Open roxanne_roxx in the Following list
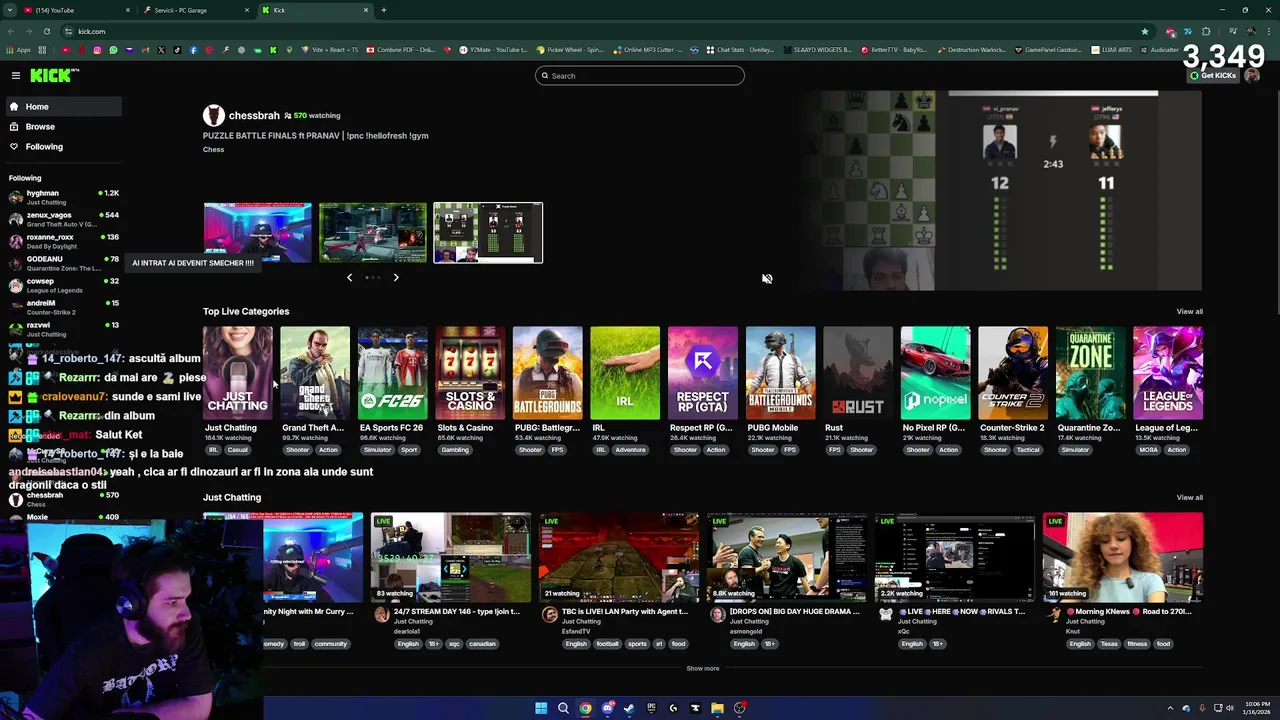 click(62, 241)
